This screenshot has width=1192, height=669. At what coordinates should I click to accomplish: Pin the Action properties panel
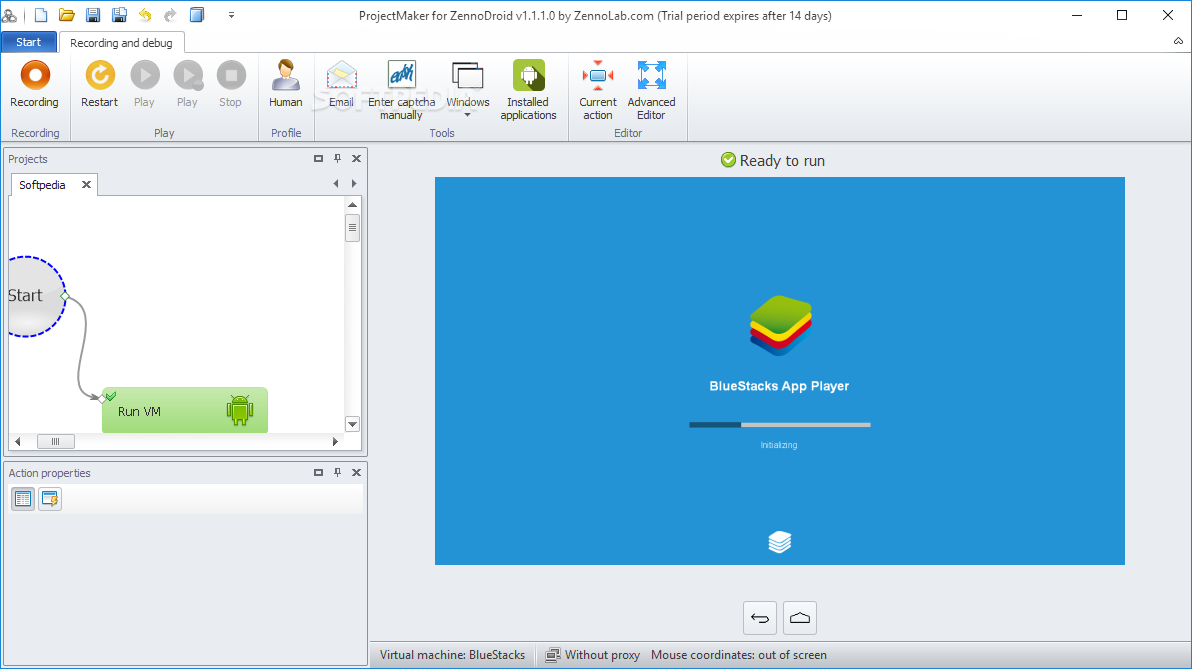tap(338, 473)
